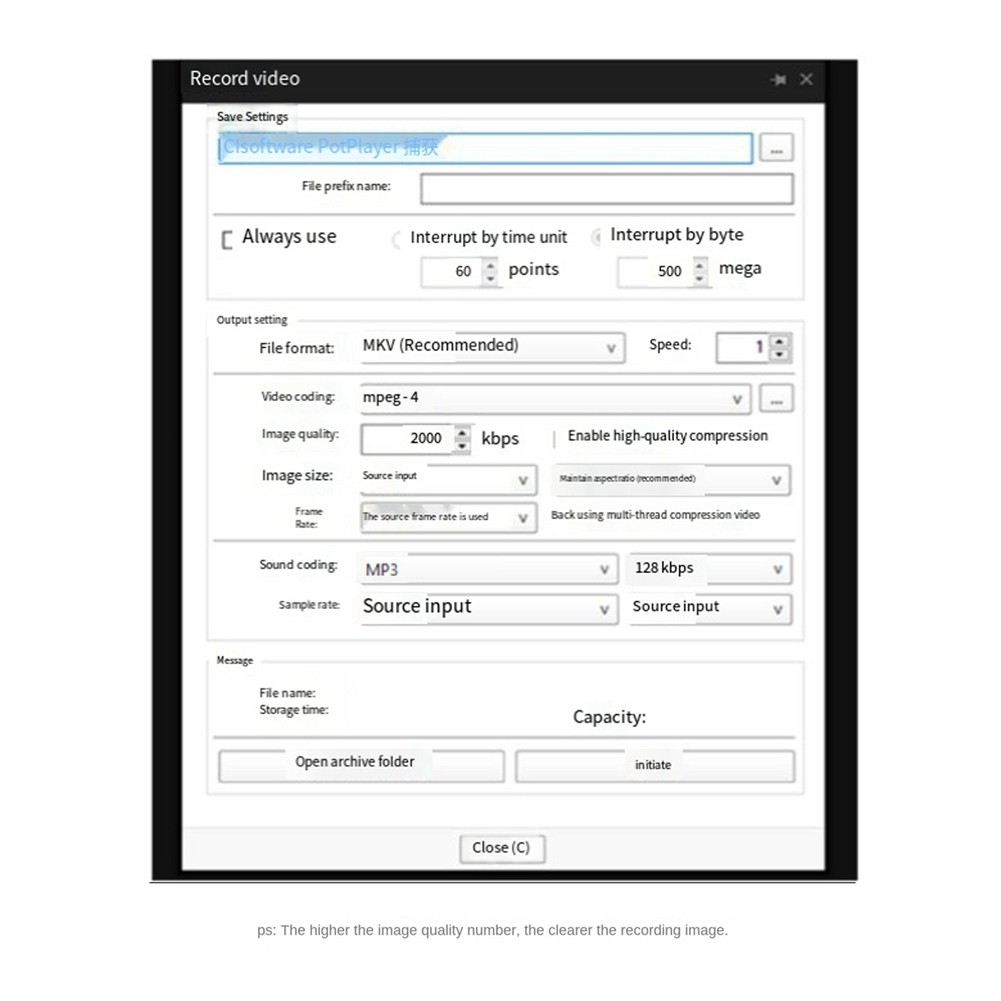Open the Frame Rate dropdown
1001x1001 pixels.
click(x=449, y=518)
